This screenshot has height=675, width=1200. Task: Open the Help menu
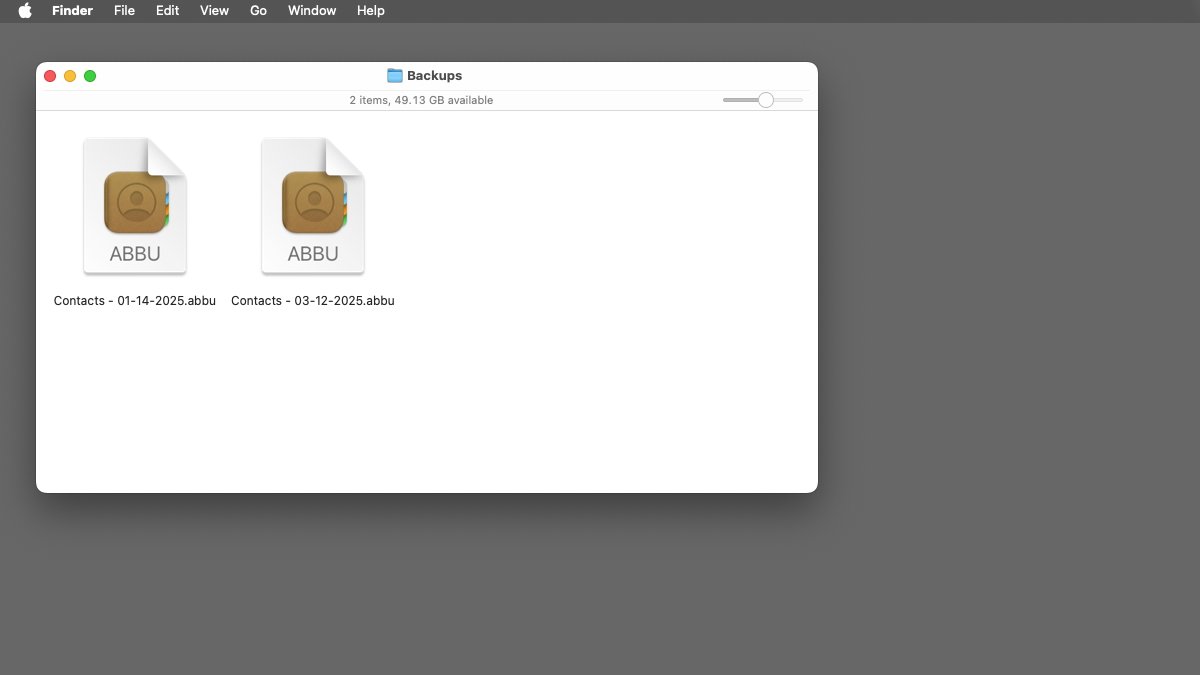pyautogui.click(x=371, y=11)
